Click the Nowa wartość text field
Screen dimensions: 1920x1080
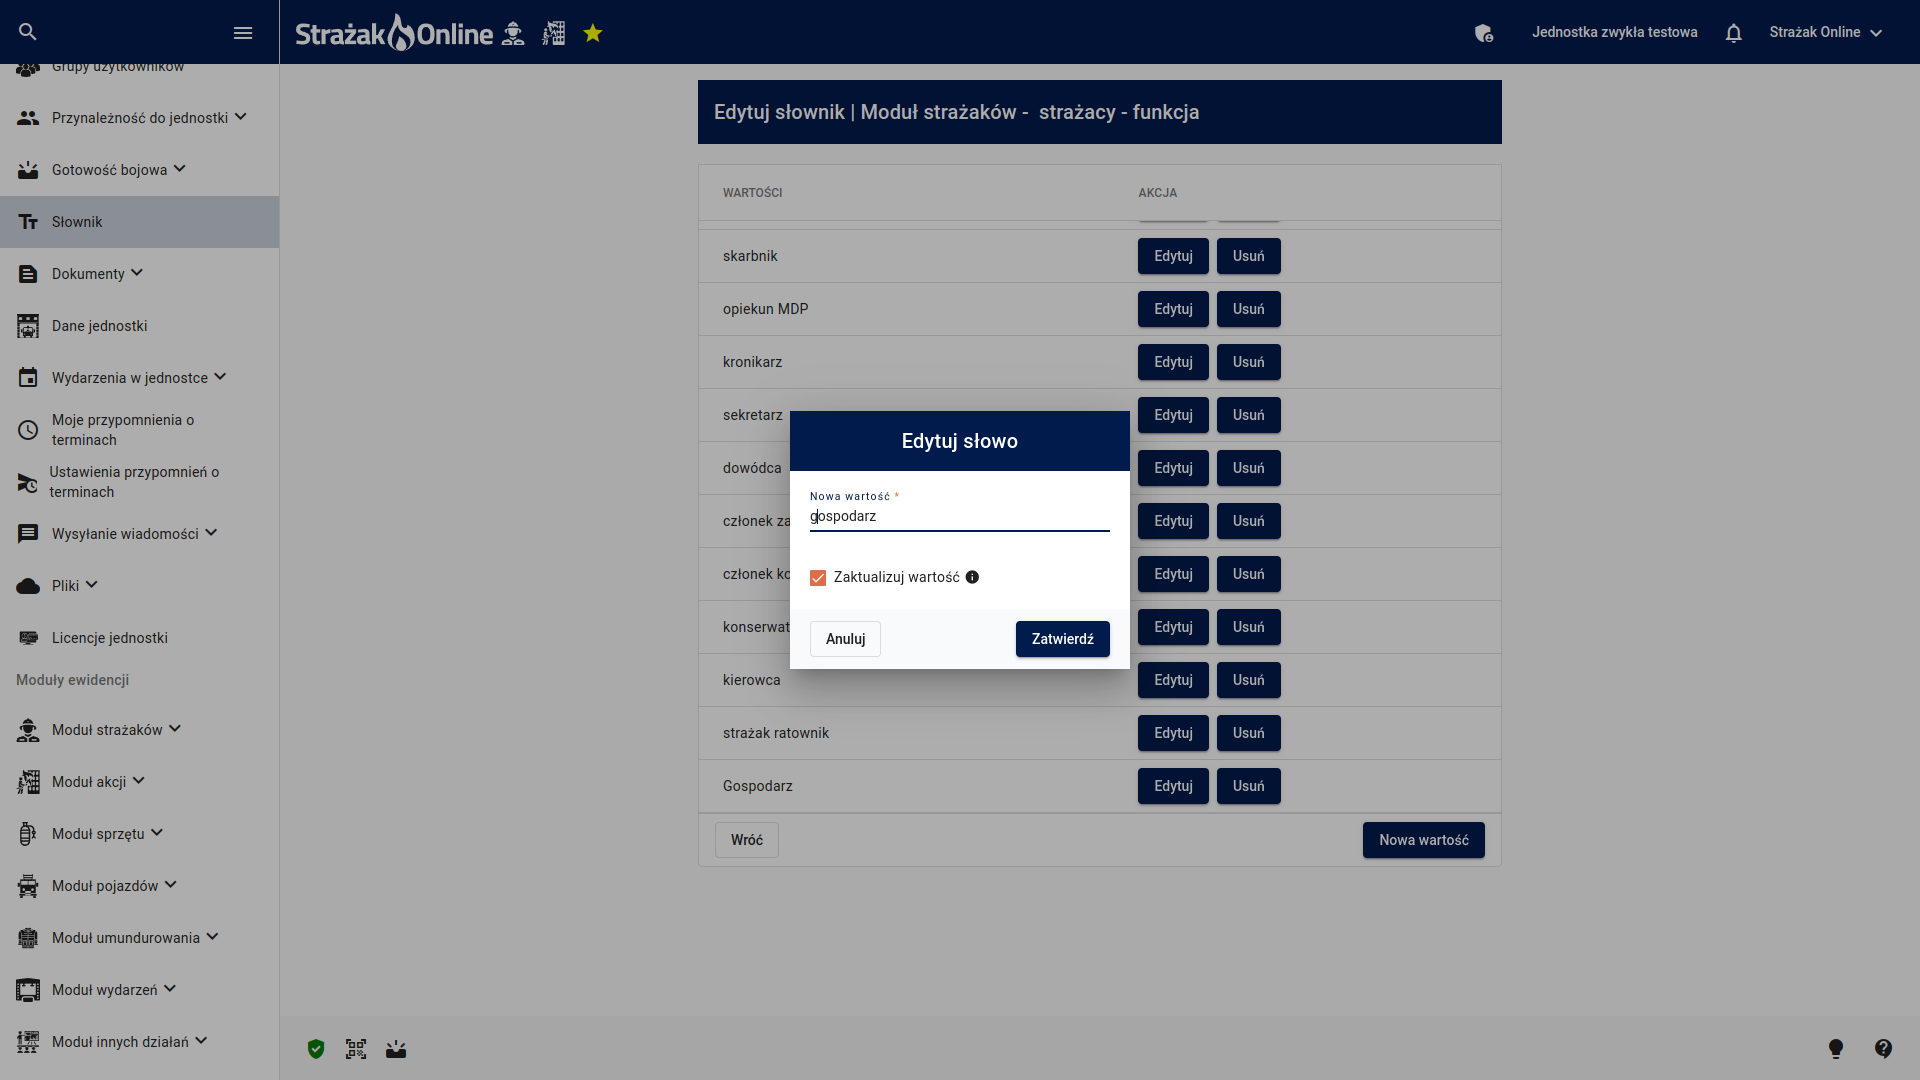(x=960, y=517)
